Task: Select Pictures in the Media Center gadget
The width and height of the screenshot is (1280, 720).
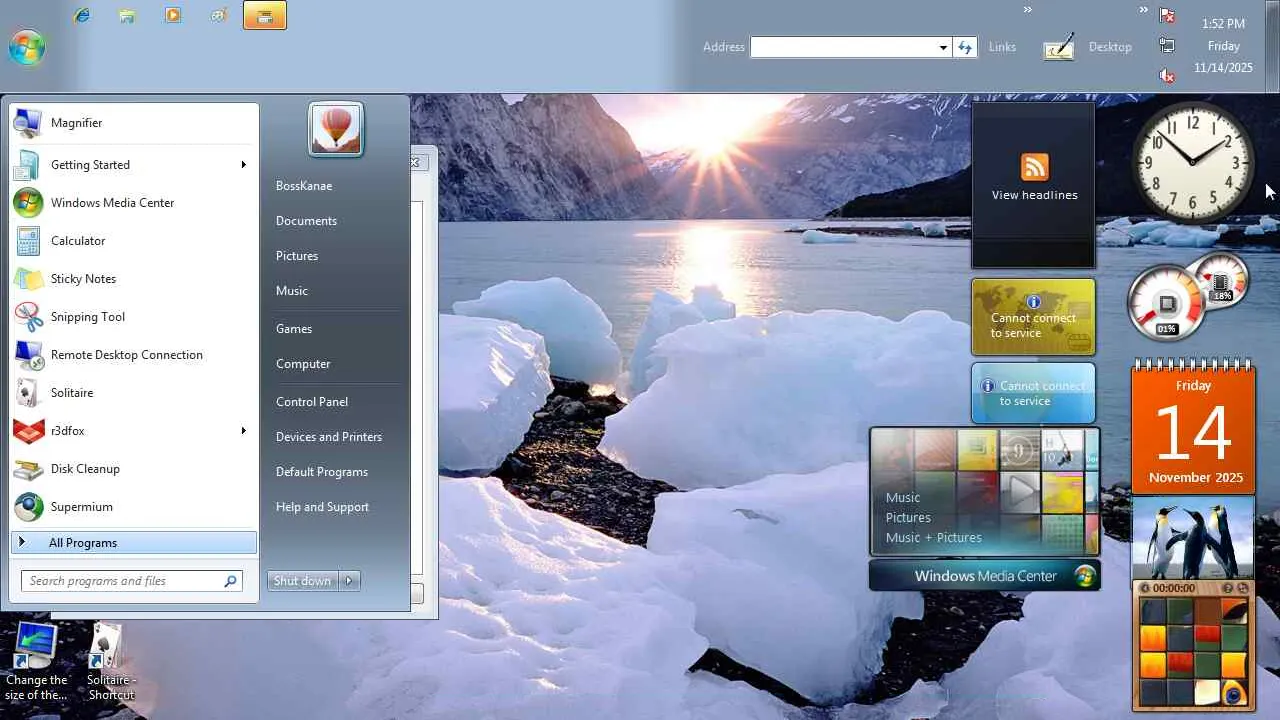Action: (908, 518)
